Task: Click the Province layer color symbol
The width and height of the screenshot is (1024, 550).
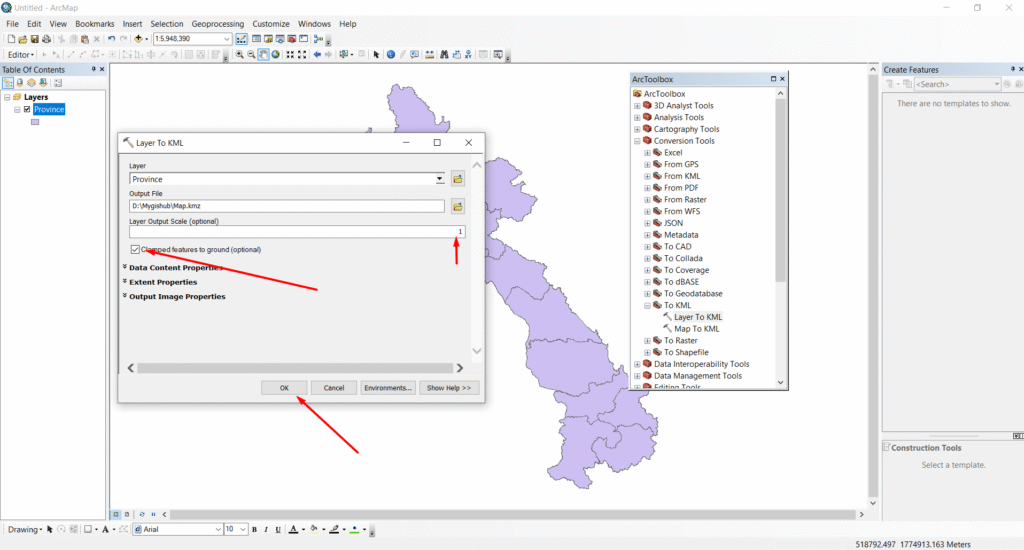Action: click(35, 121)
